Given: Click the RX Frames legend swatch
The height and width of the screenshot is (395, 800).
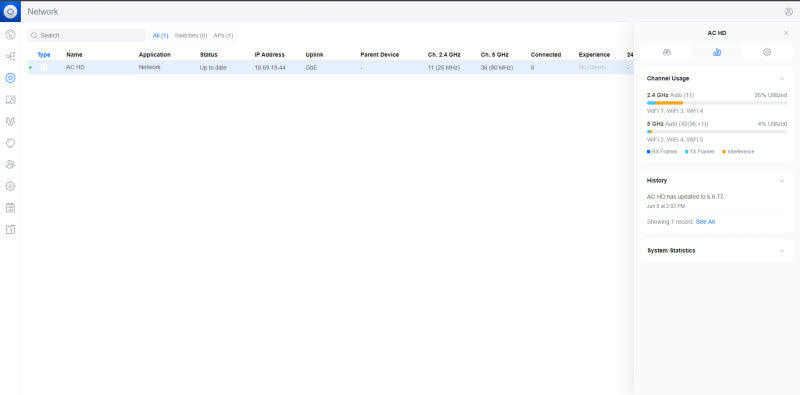Looking at the screenshot, I should [648, 152].
